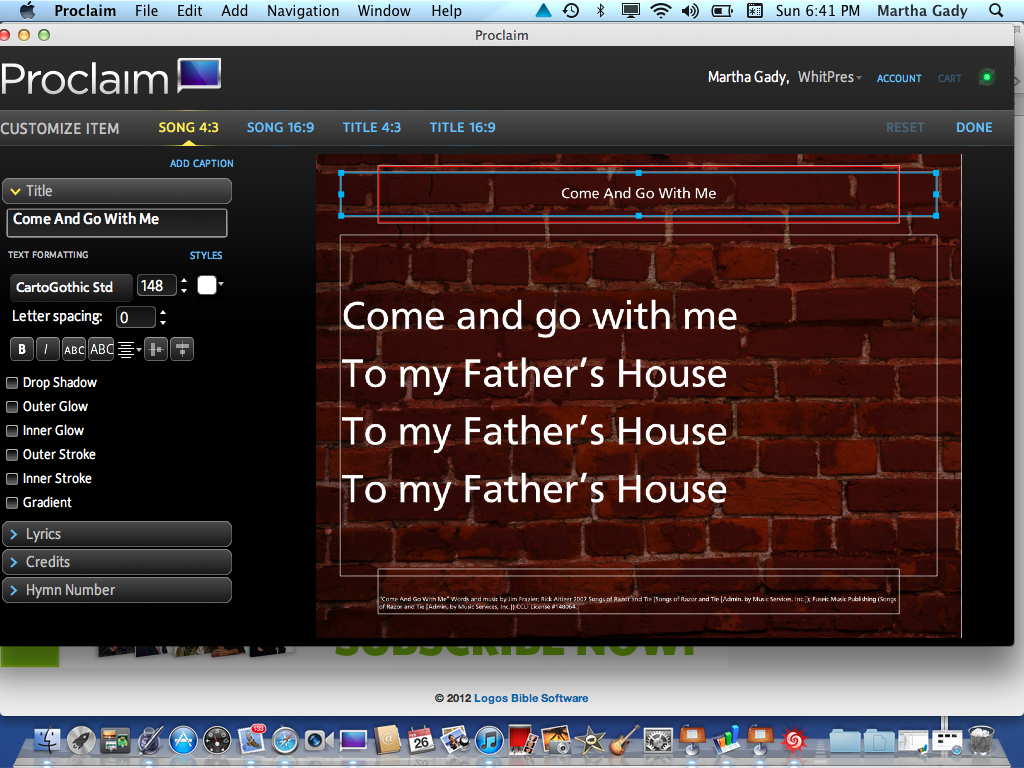Screen dimensions: 1024x768
Task: Open the Spotlight search magnifier
Action: coord(996,10)
